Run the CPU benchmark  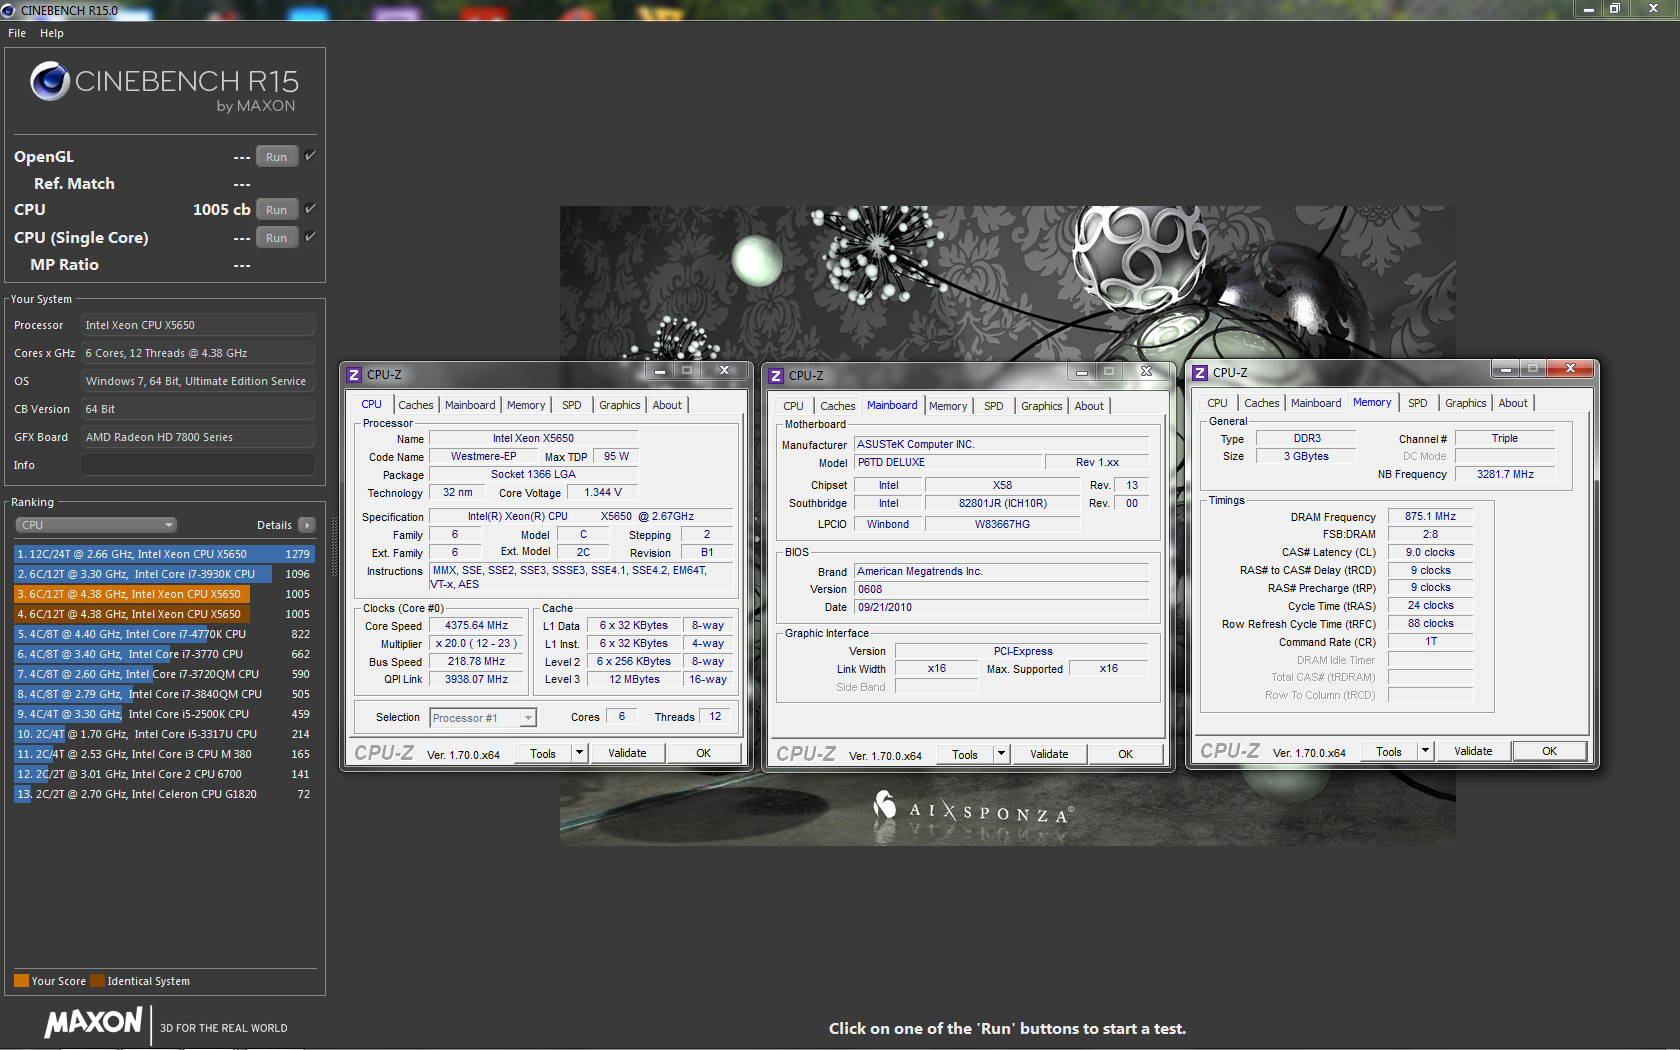point(277,210)
